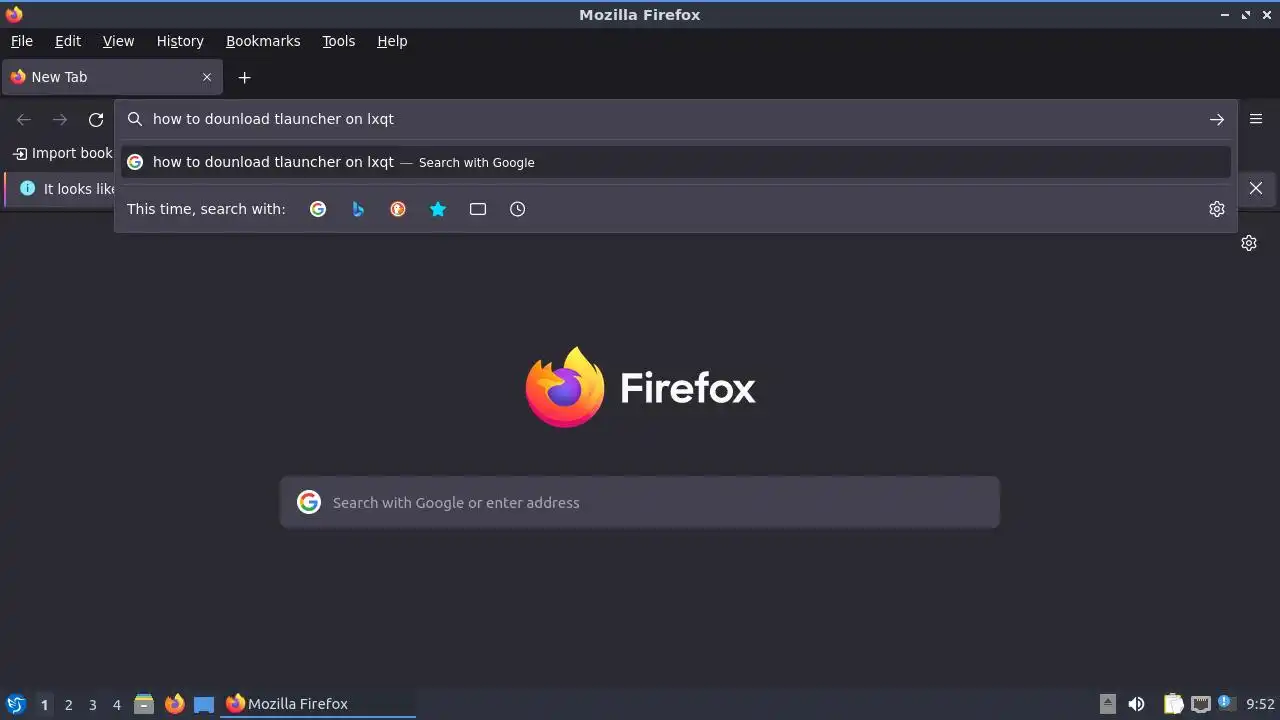Search this time with Bing icon
The height and width of the screenshot is (720, 1280).
pos(358,209)
